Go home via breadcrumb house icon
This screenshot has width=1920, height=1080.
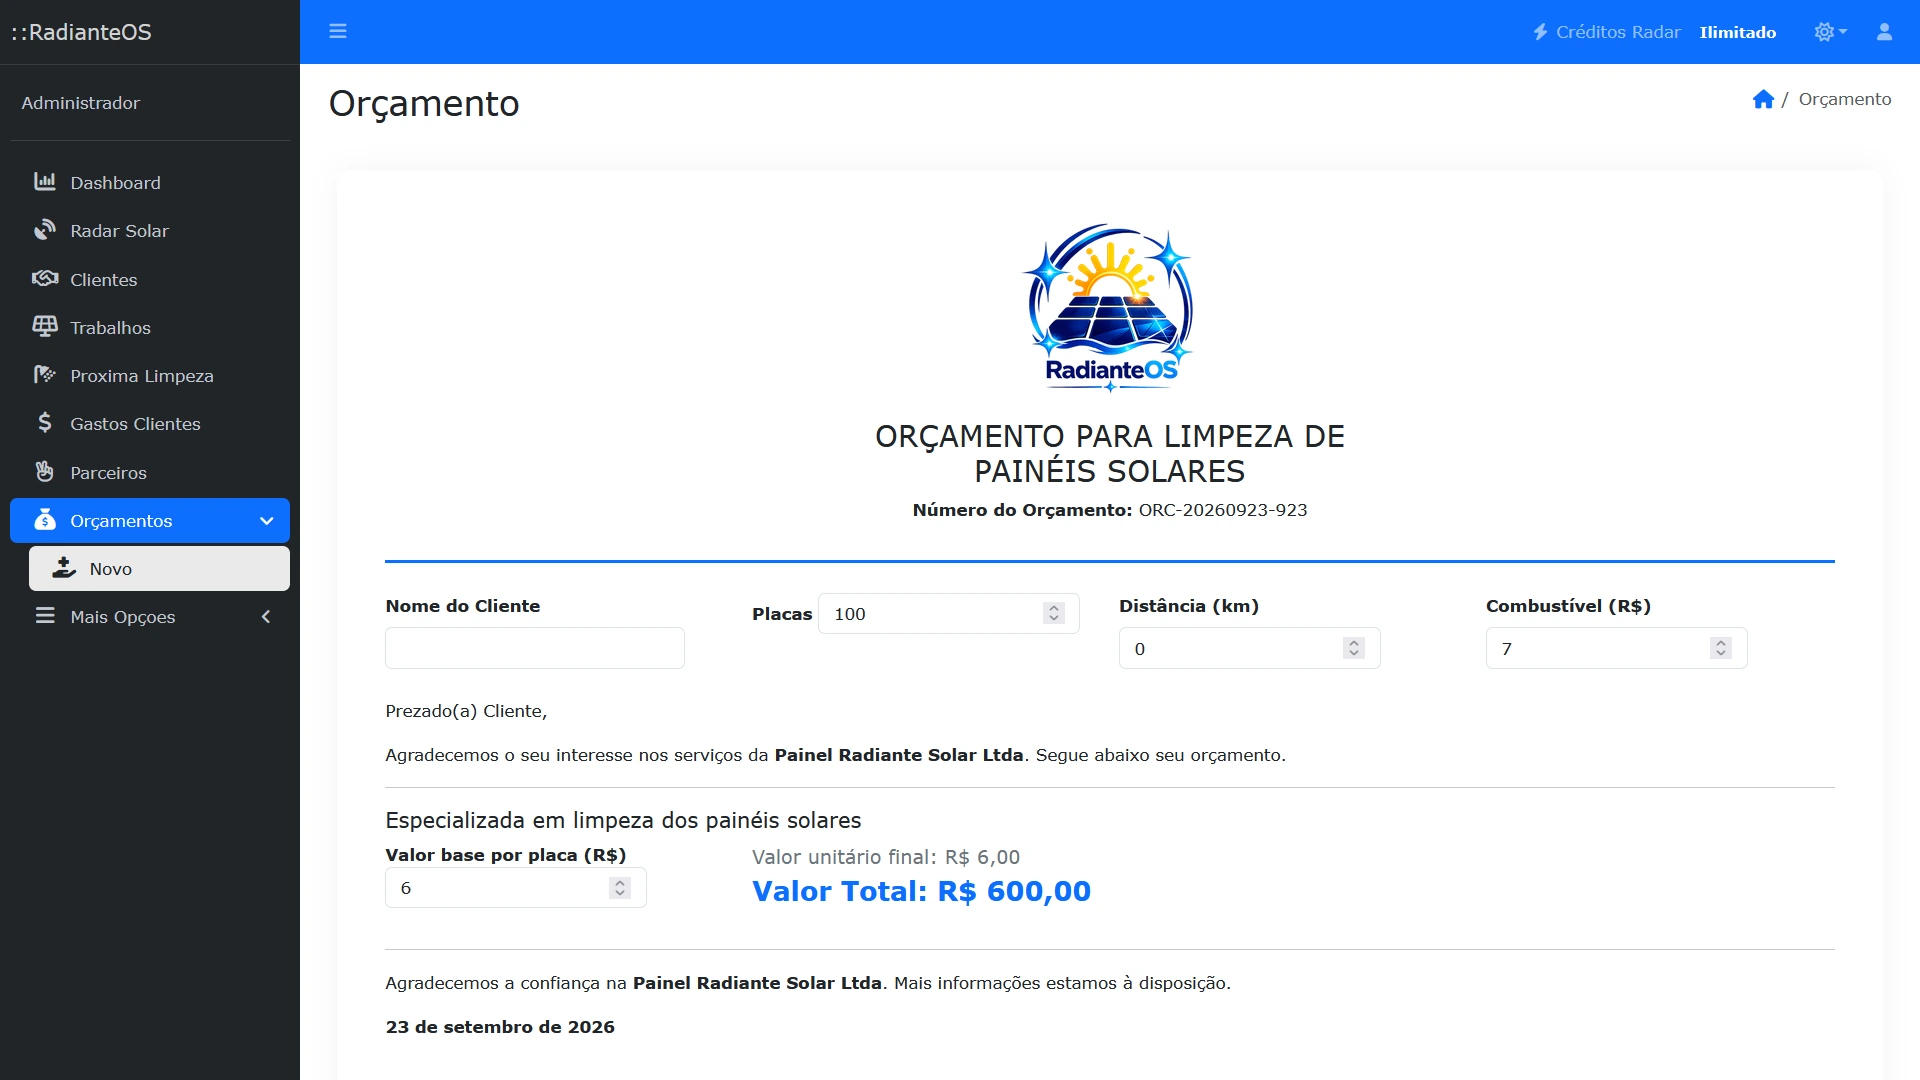(x=1763, y=99)
